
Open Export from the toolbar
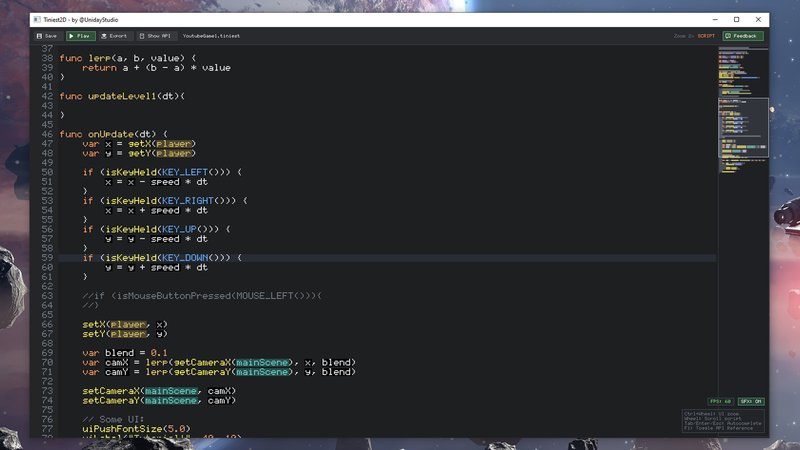[114, 36]
